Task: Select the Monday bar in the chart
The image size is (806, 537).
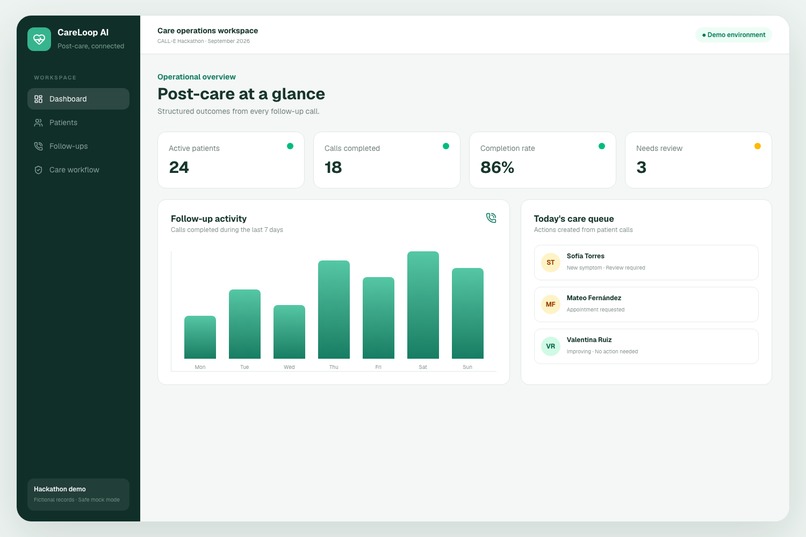Action: pyautogui.click(x=200, y=337)
